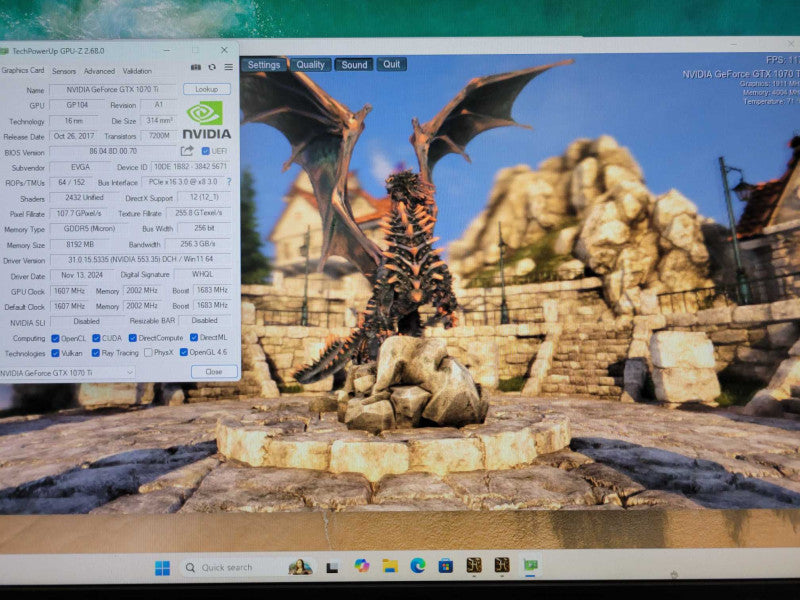The width and height of the screenshot is (800, 600).
Task: Click the GPU-Z title bar app icon
Action: pos(5,51)
